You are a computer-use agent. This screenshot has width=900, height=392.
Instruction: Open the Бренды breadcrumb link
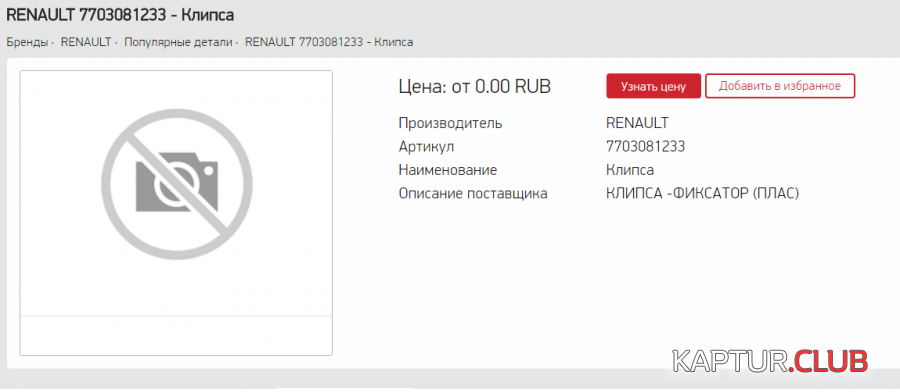[x=27, y=42]
